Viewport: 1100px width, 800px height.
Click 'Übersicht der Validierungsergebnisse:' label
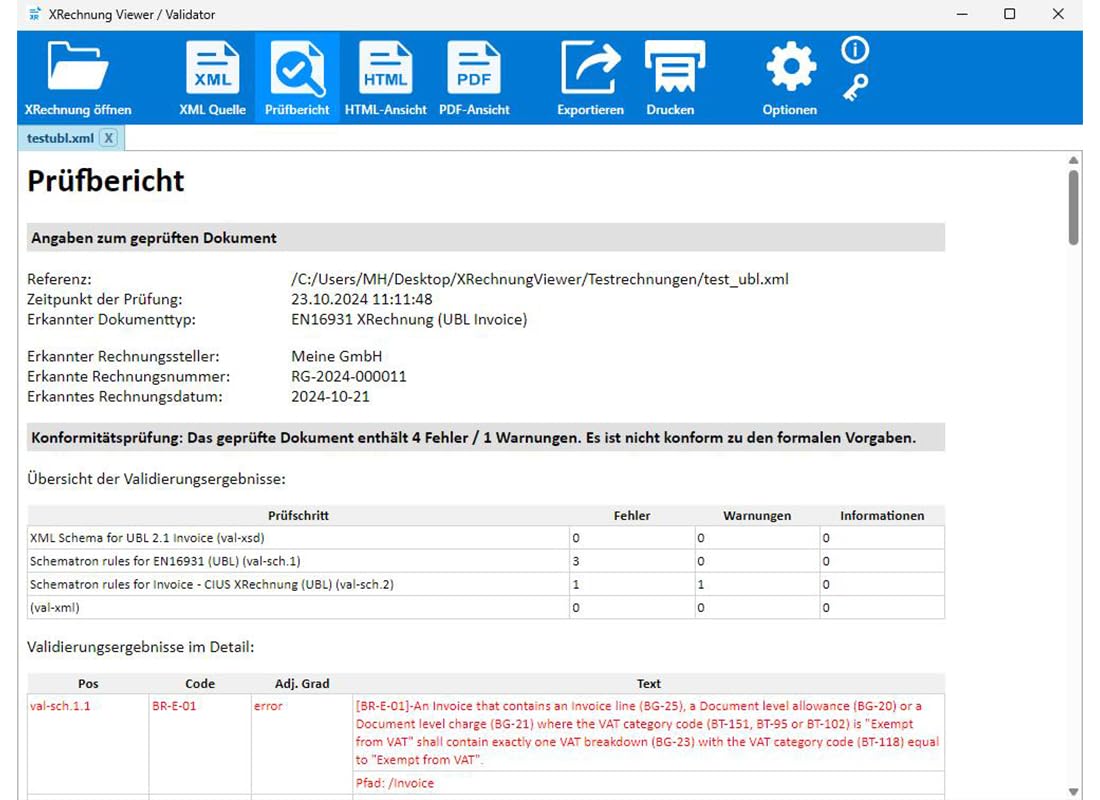[x=156, y=479]
